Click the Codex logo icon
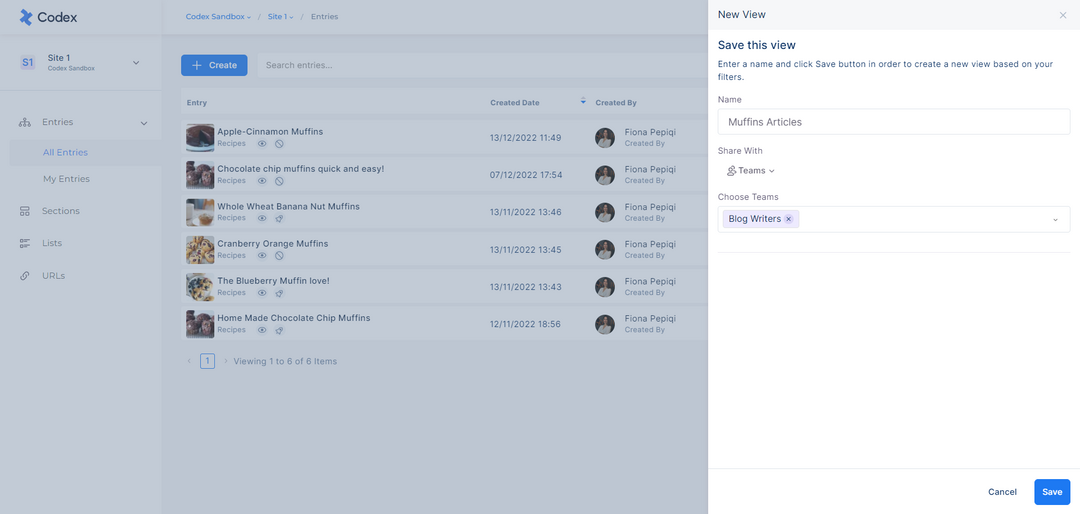Screen dimensions: 1080x514 tap(26, 17)
